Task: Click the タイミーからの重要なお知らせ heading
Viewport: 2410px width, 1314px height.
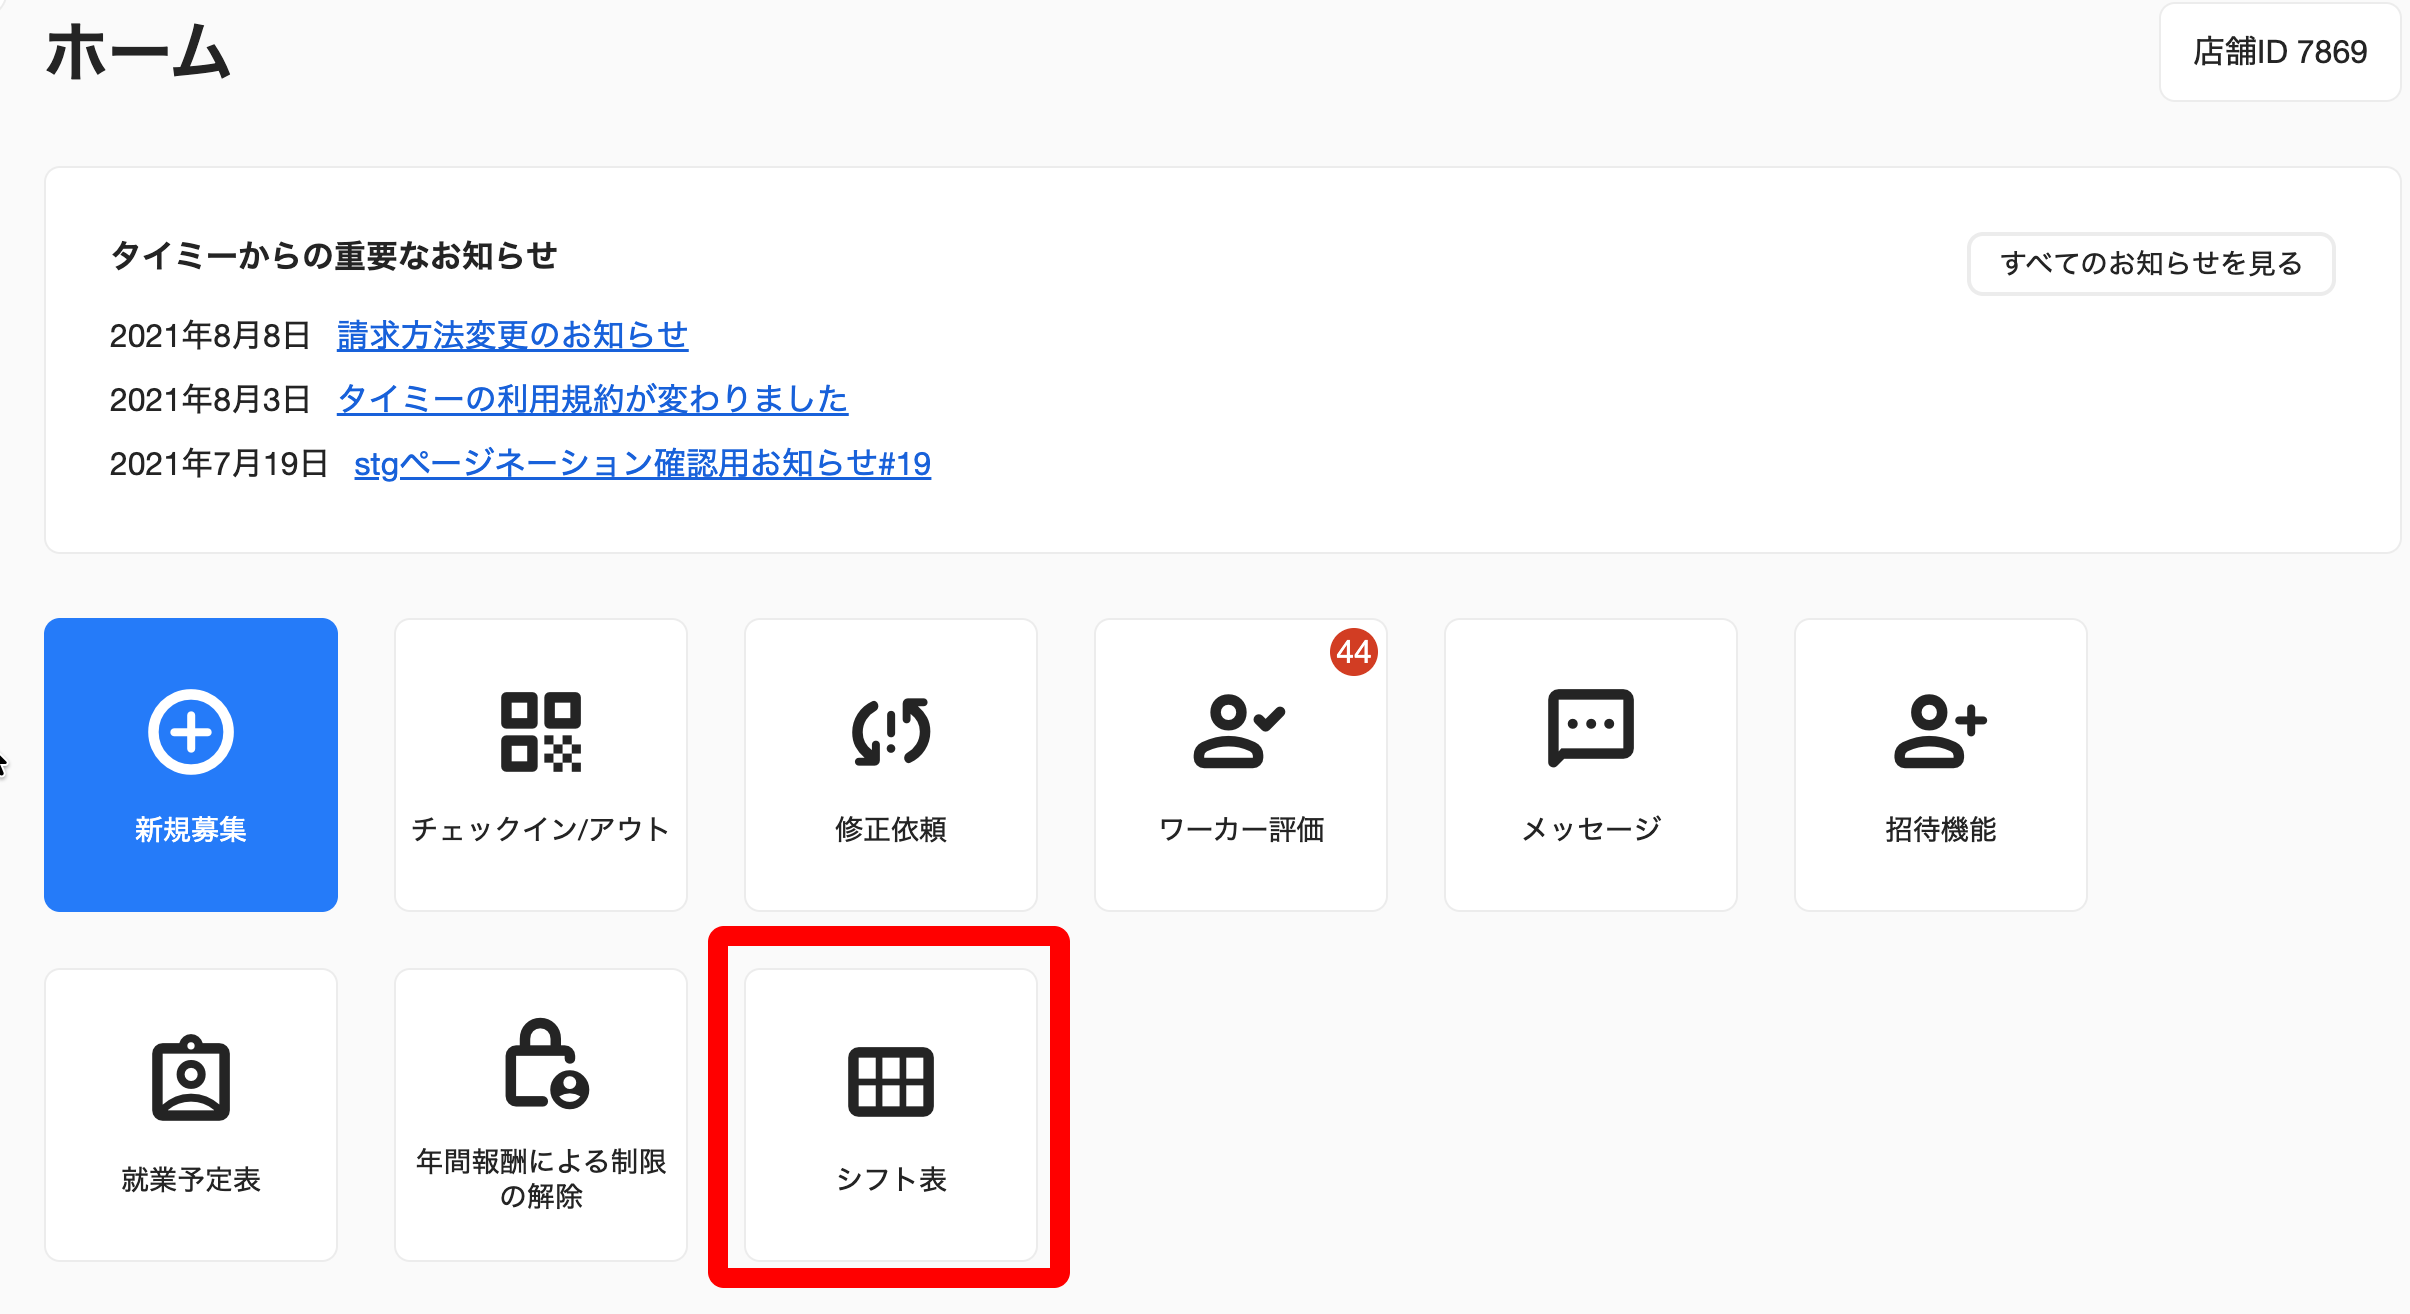Action: pyautogui.click(x=333, y=256)
